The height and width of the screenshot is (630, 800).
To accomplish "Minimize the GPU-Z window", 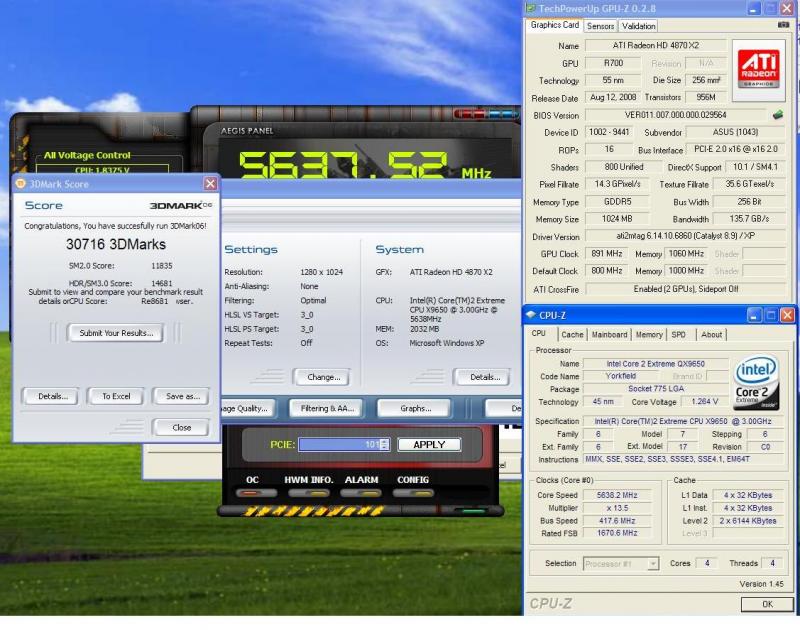I will pyautogui.click(x=754, y=8).
